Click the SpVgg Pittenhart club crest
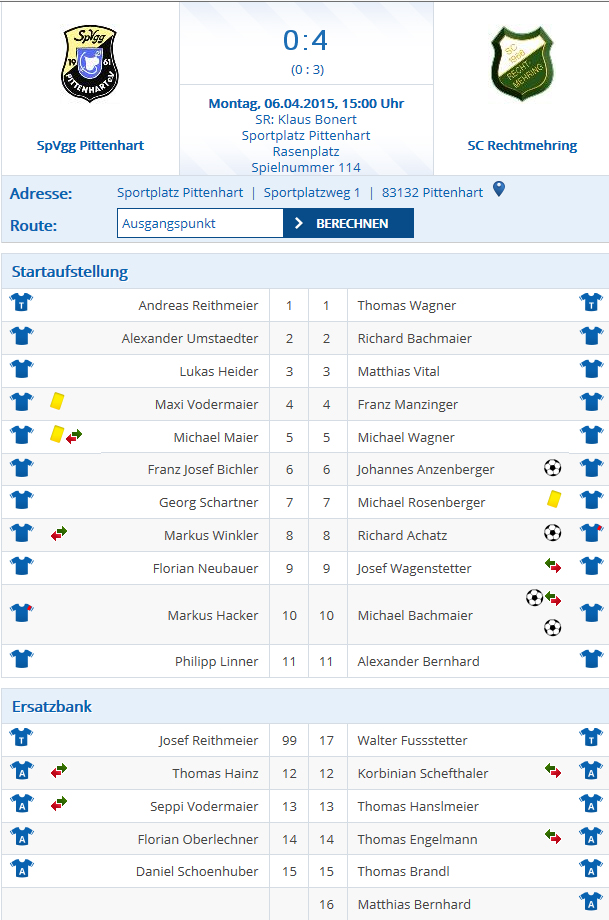 coord(90,63)
